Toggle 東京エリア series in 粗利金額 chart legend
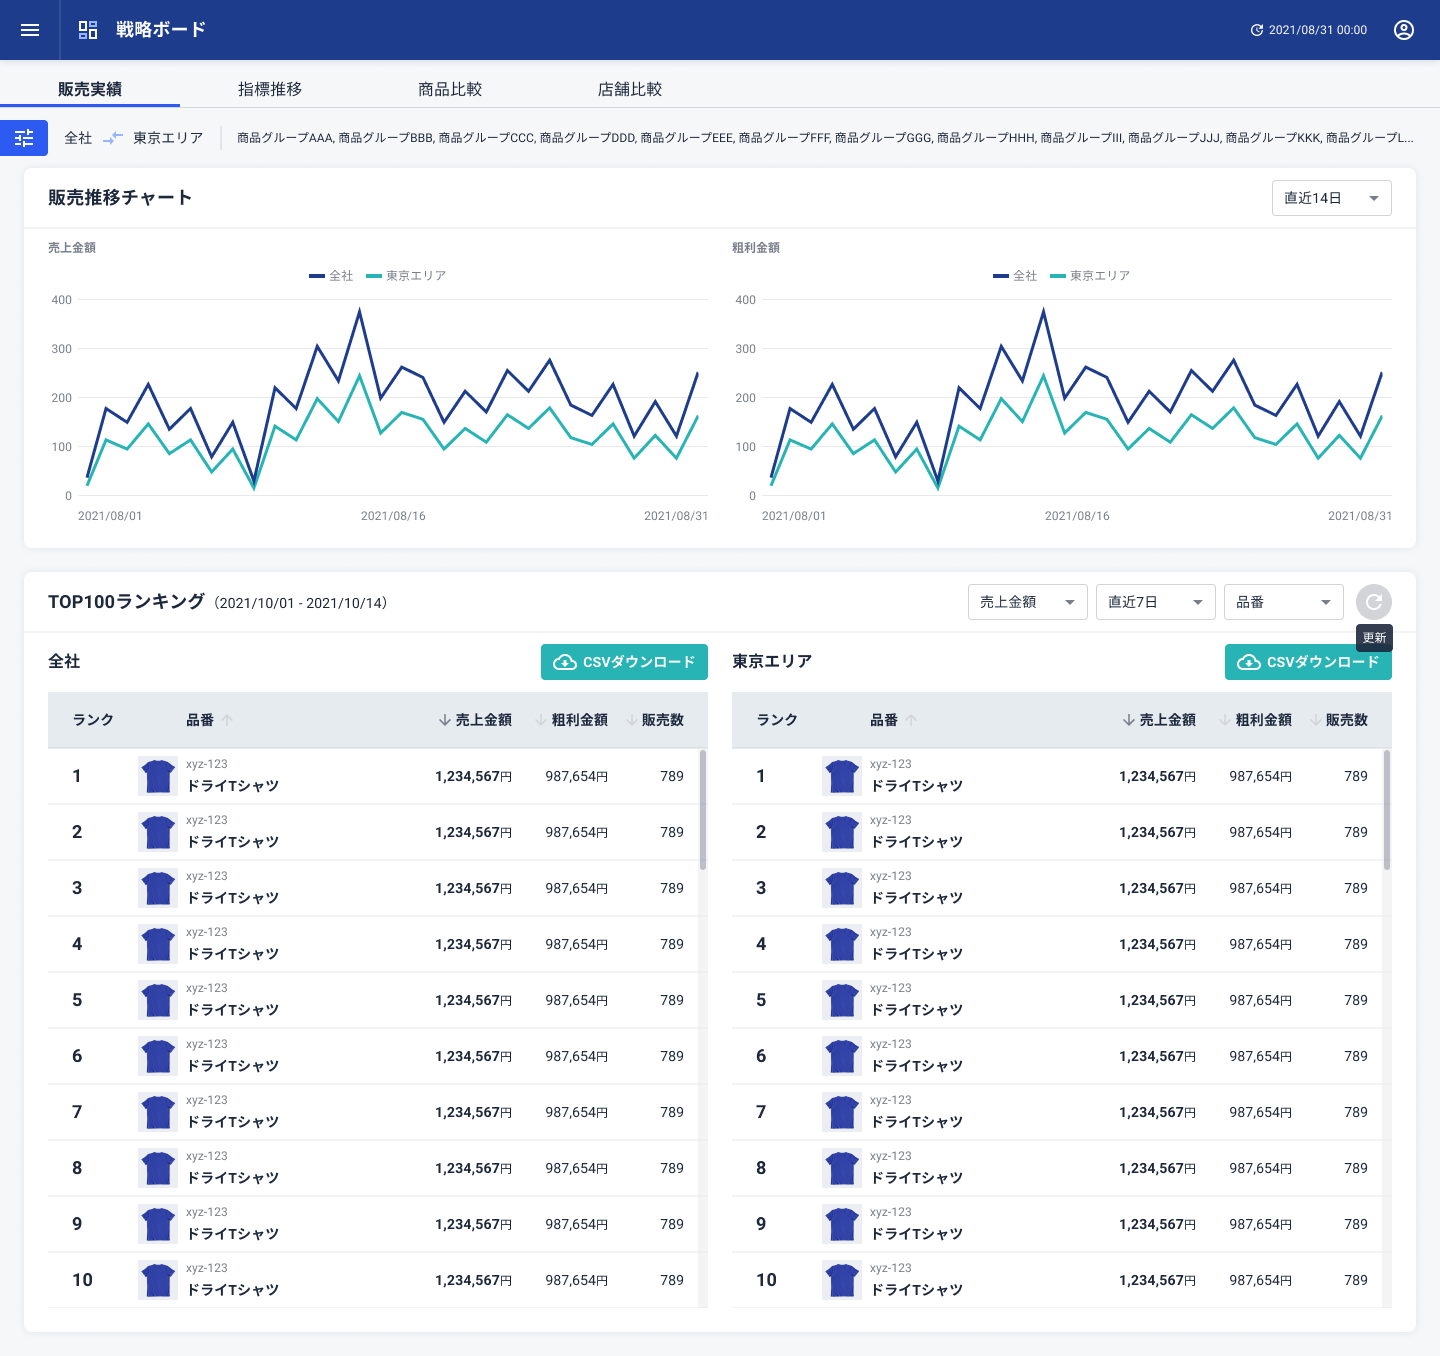The width and height of the screenshot is (1440, 1356). click(1090, 276)
